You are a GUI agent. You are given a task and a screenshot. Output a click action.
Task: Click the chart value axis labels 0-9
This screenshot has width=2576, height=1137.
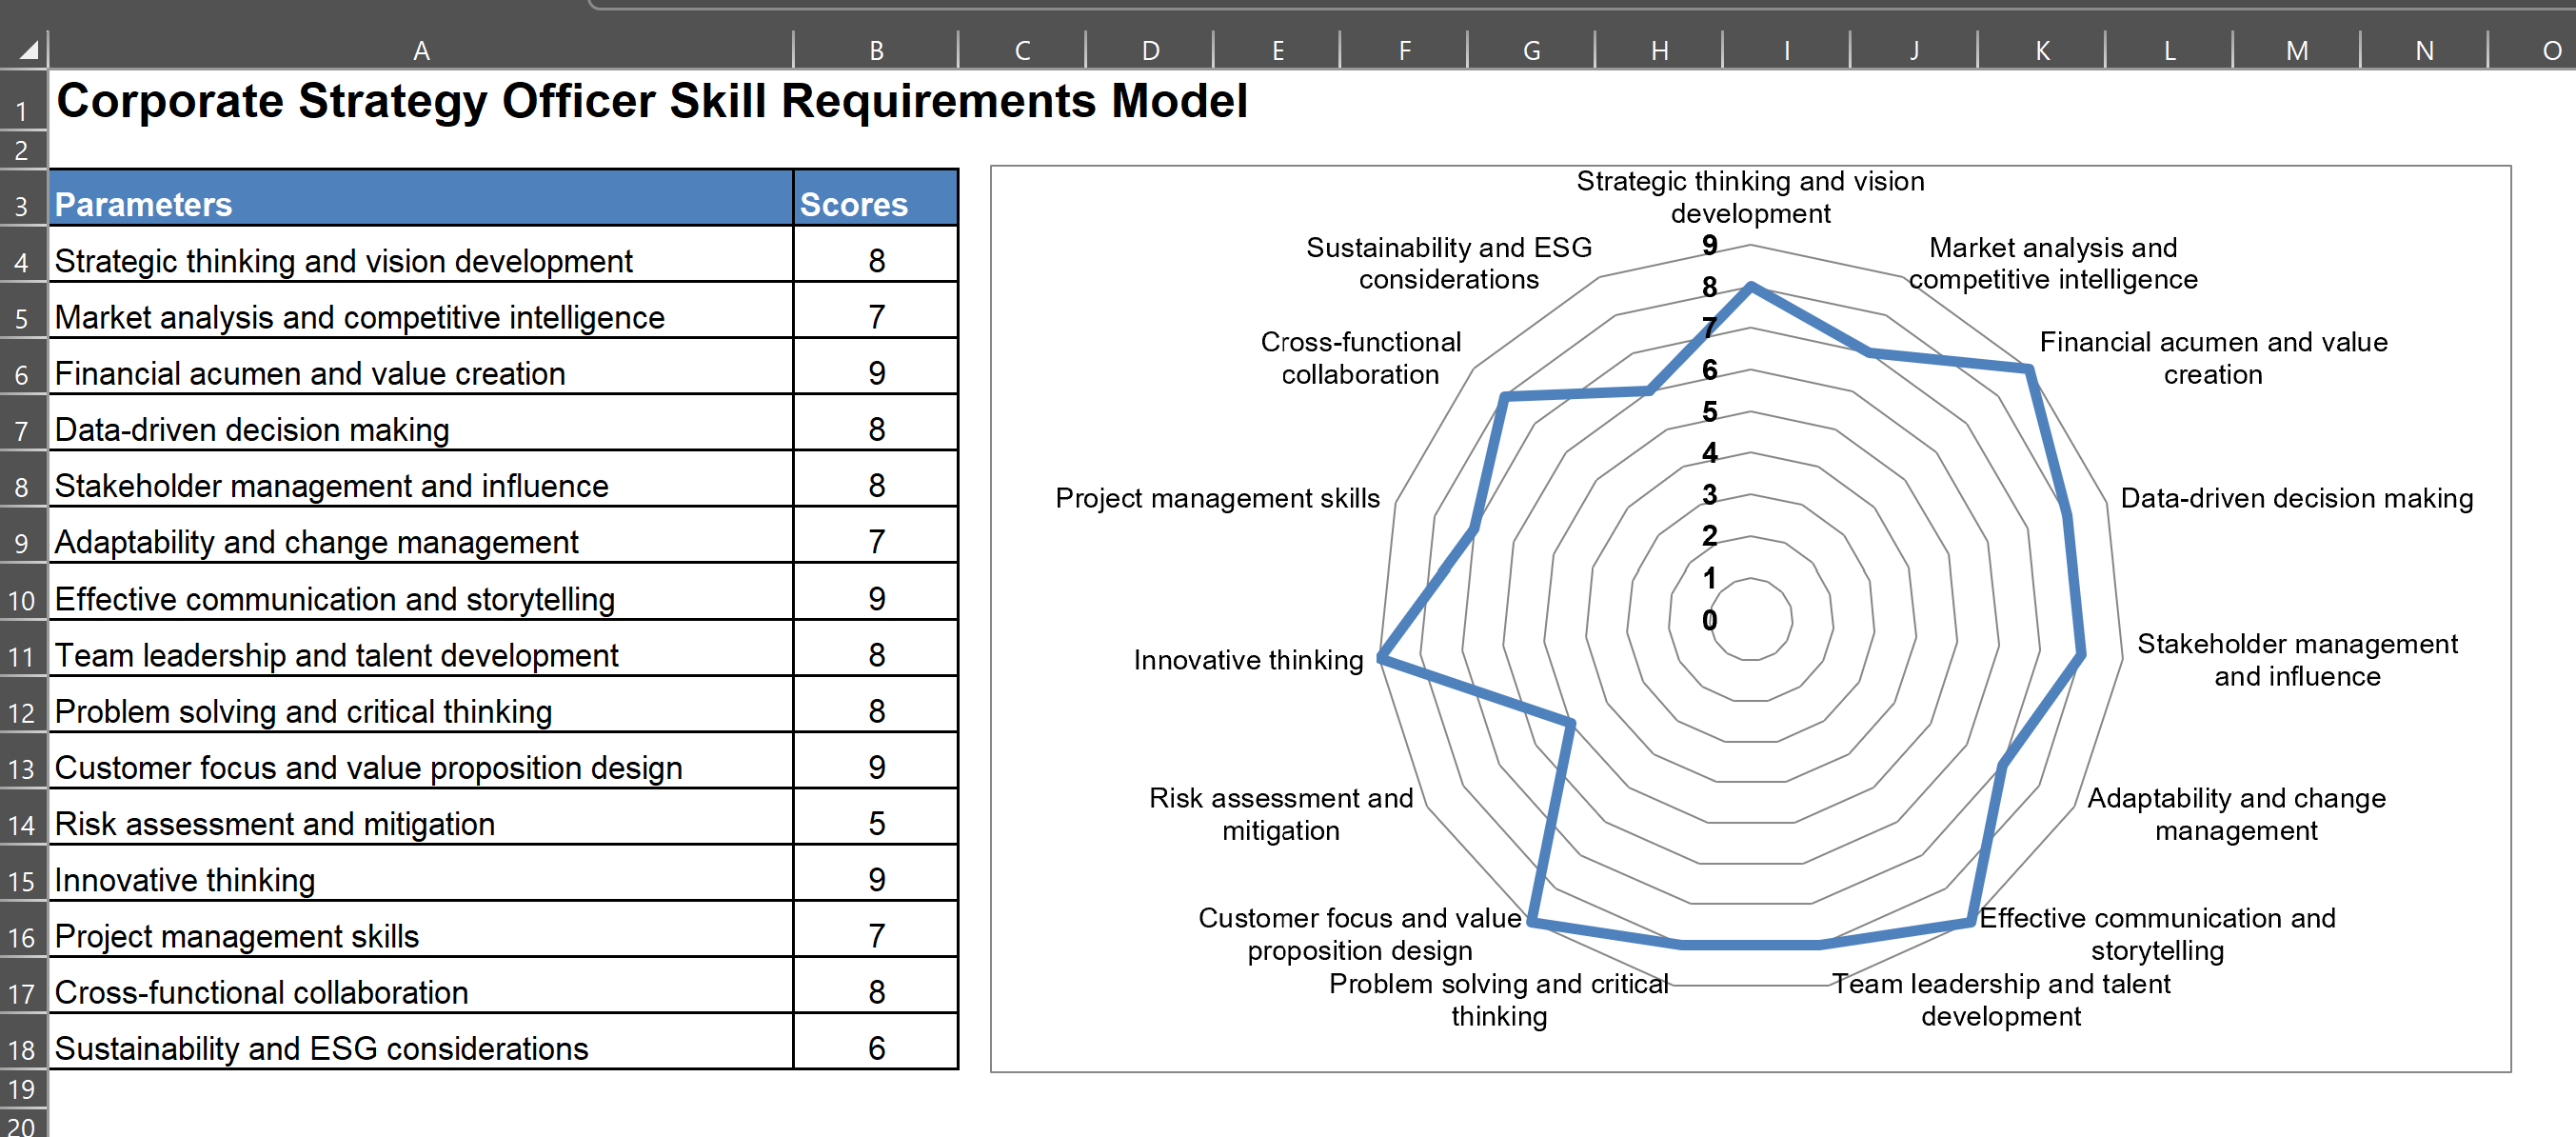[x=1710, y=430]
